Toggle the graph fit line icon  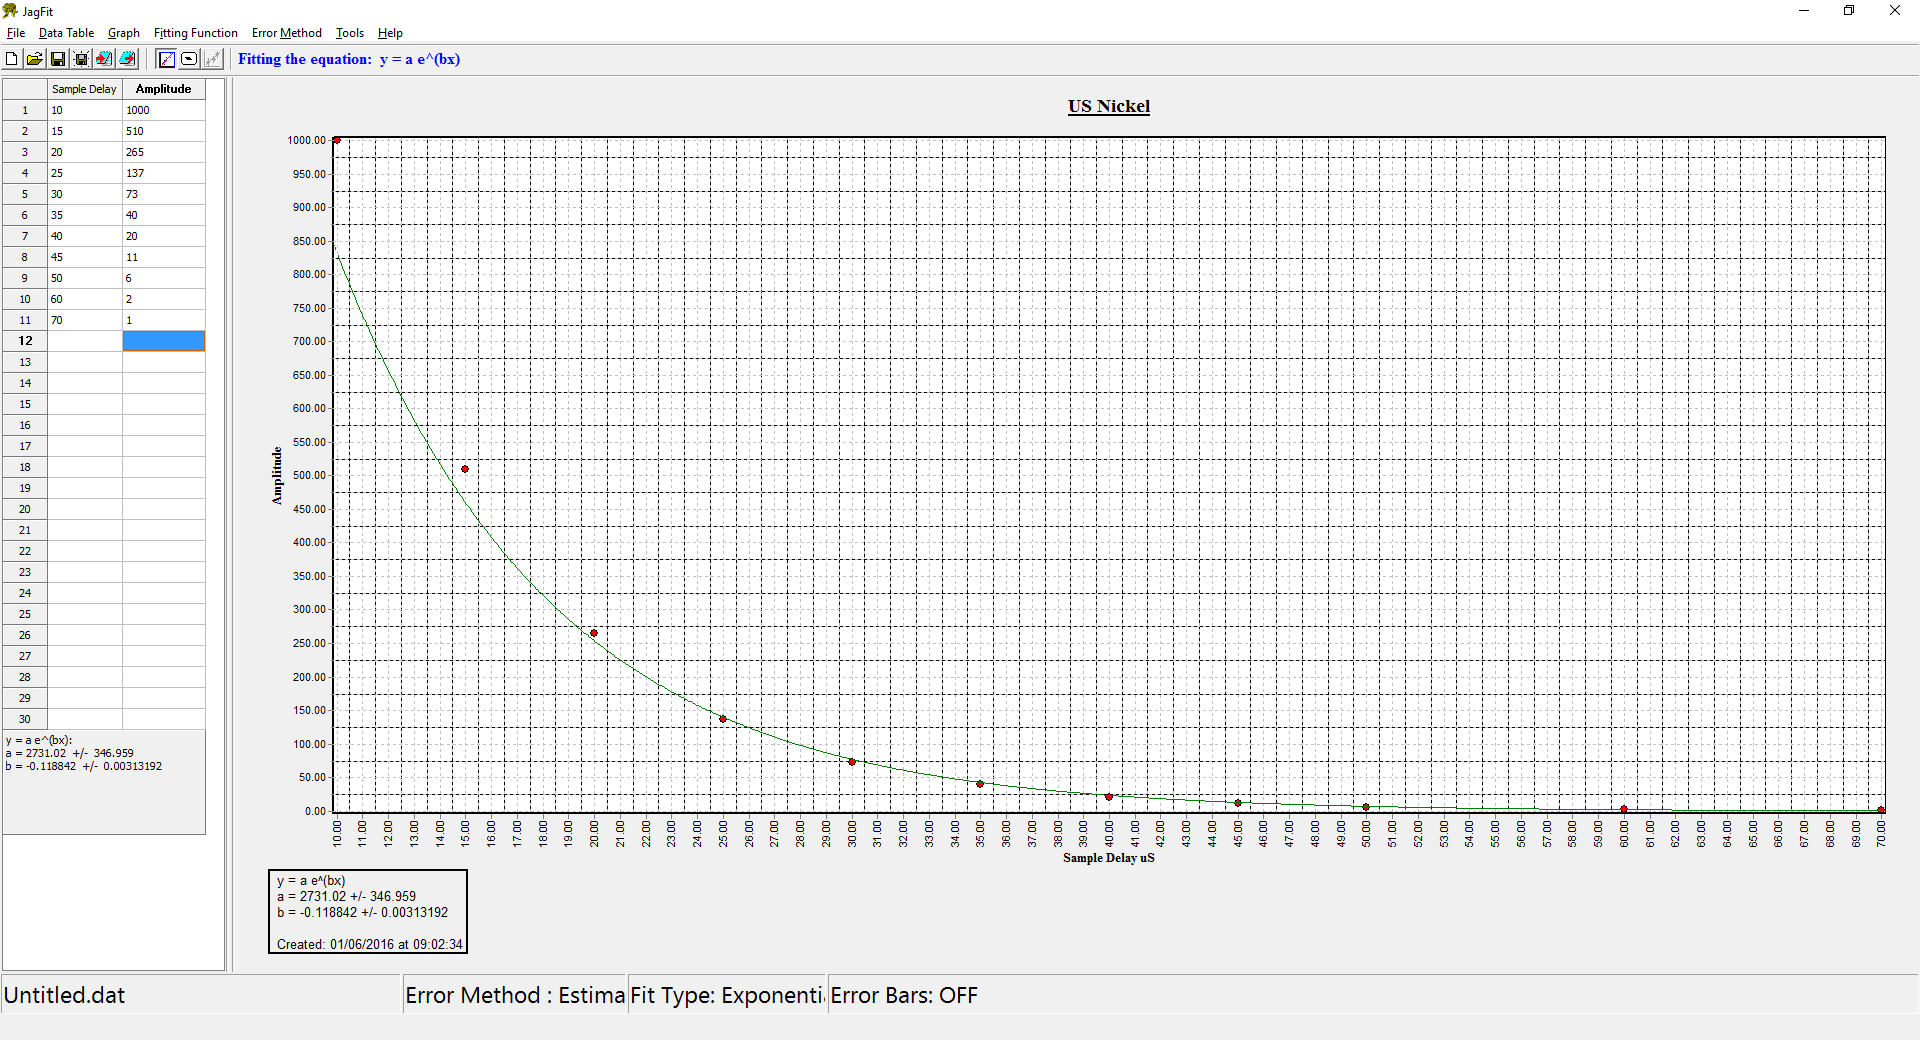[167, 59]
